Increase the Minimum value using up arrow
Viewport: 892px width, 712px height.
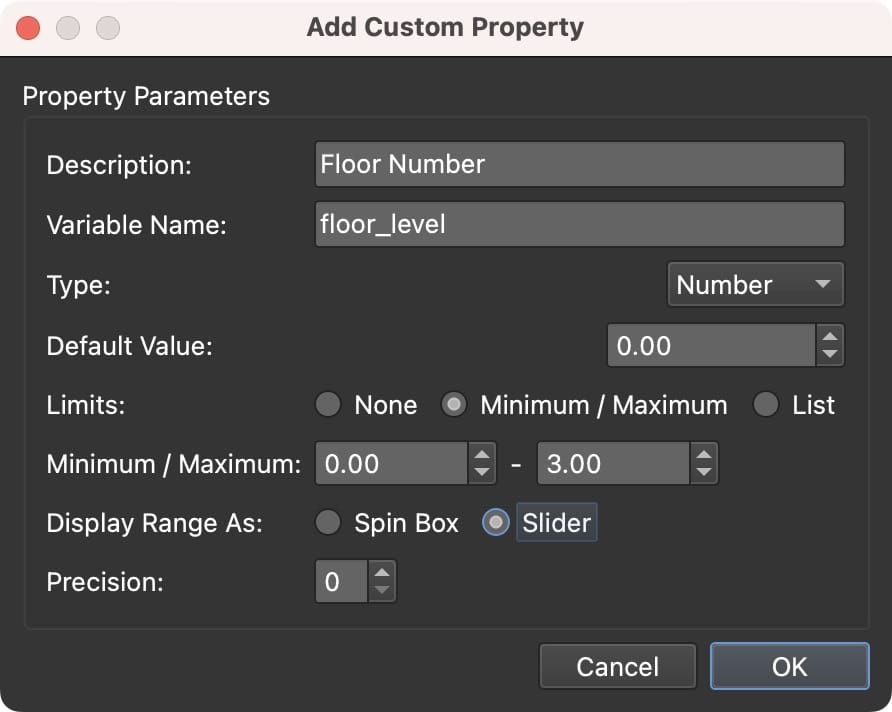pos(480,456)
